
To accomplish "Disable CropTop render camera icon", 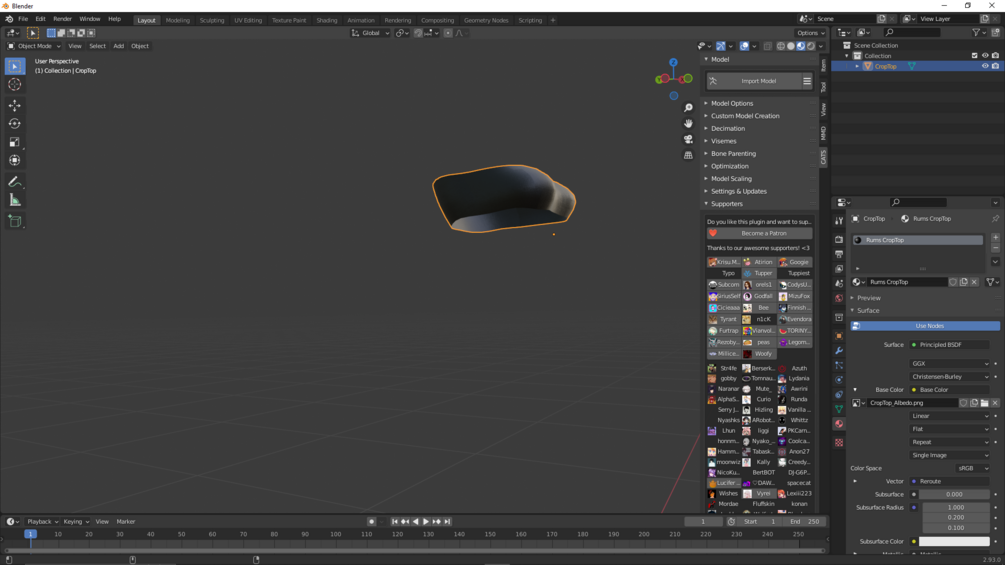I will (995, 66).
